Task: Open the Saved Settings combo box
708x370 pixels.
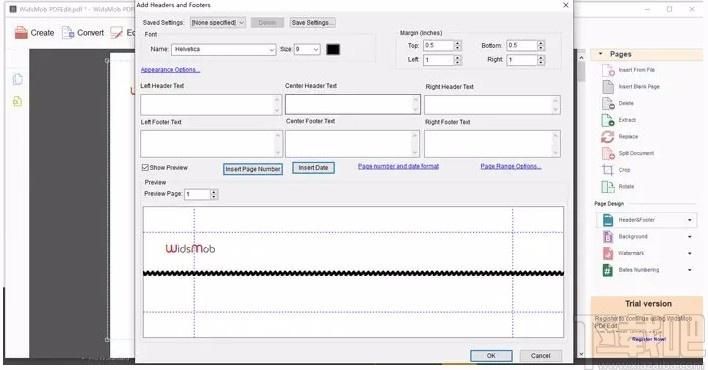Action: (218, 23)
